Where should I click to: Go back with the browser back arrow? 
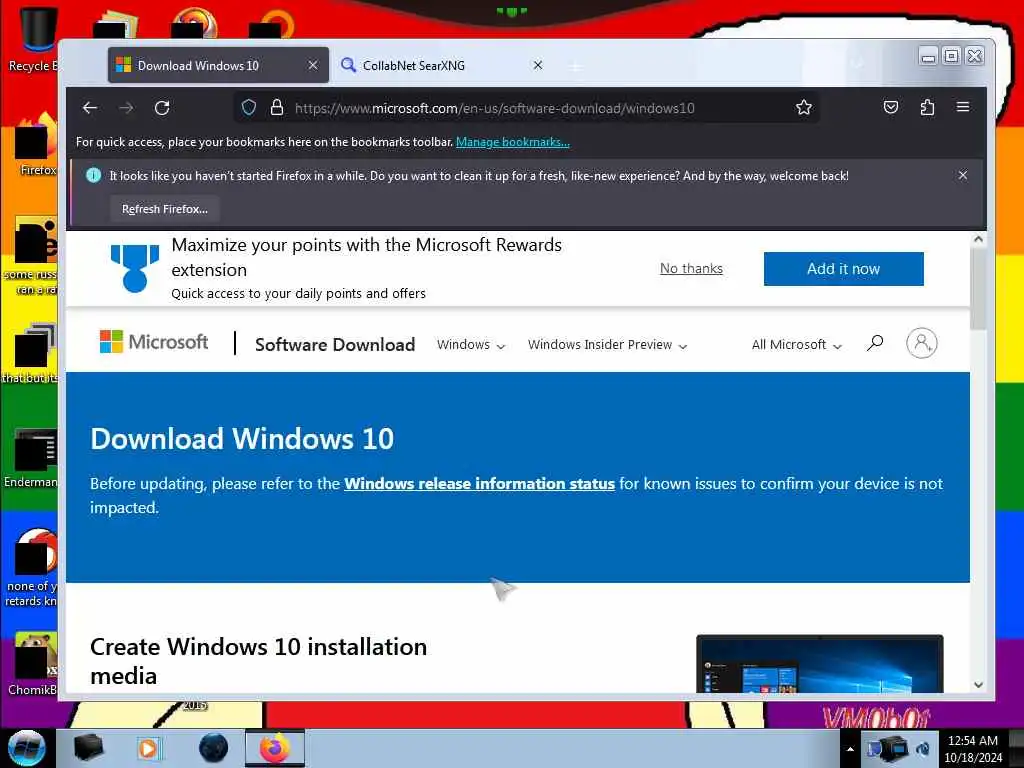pos(90,108)
